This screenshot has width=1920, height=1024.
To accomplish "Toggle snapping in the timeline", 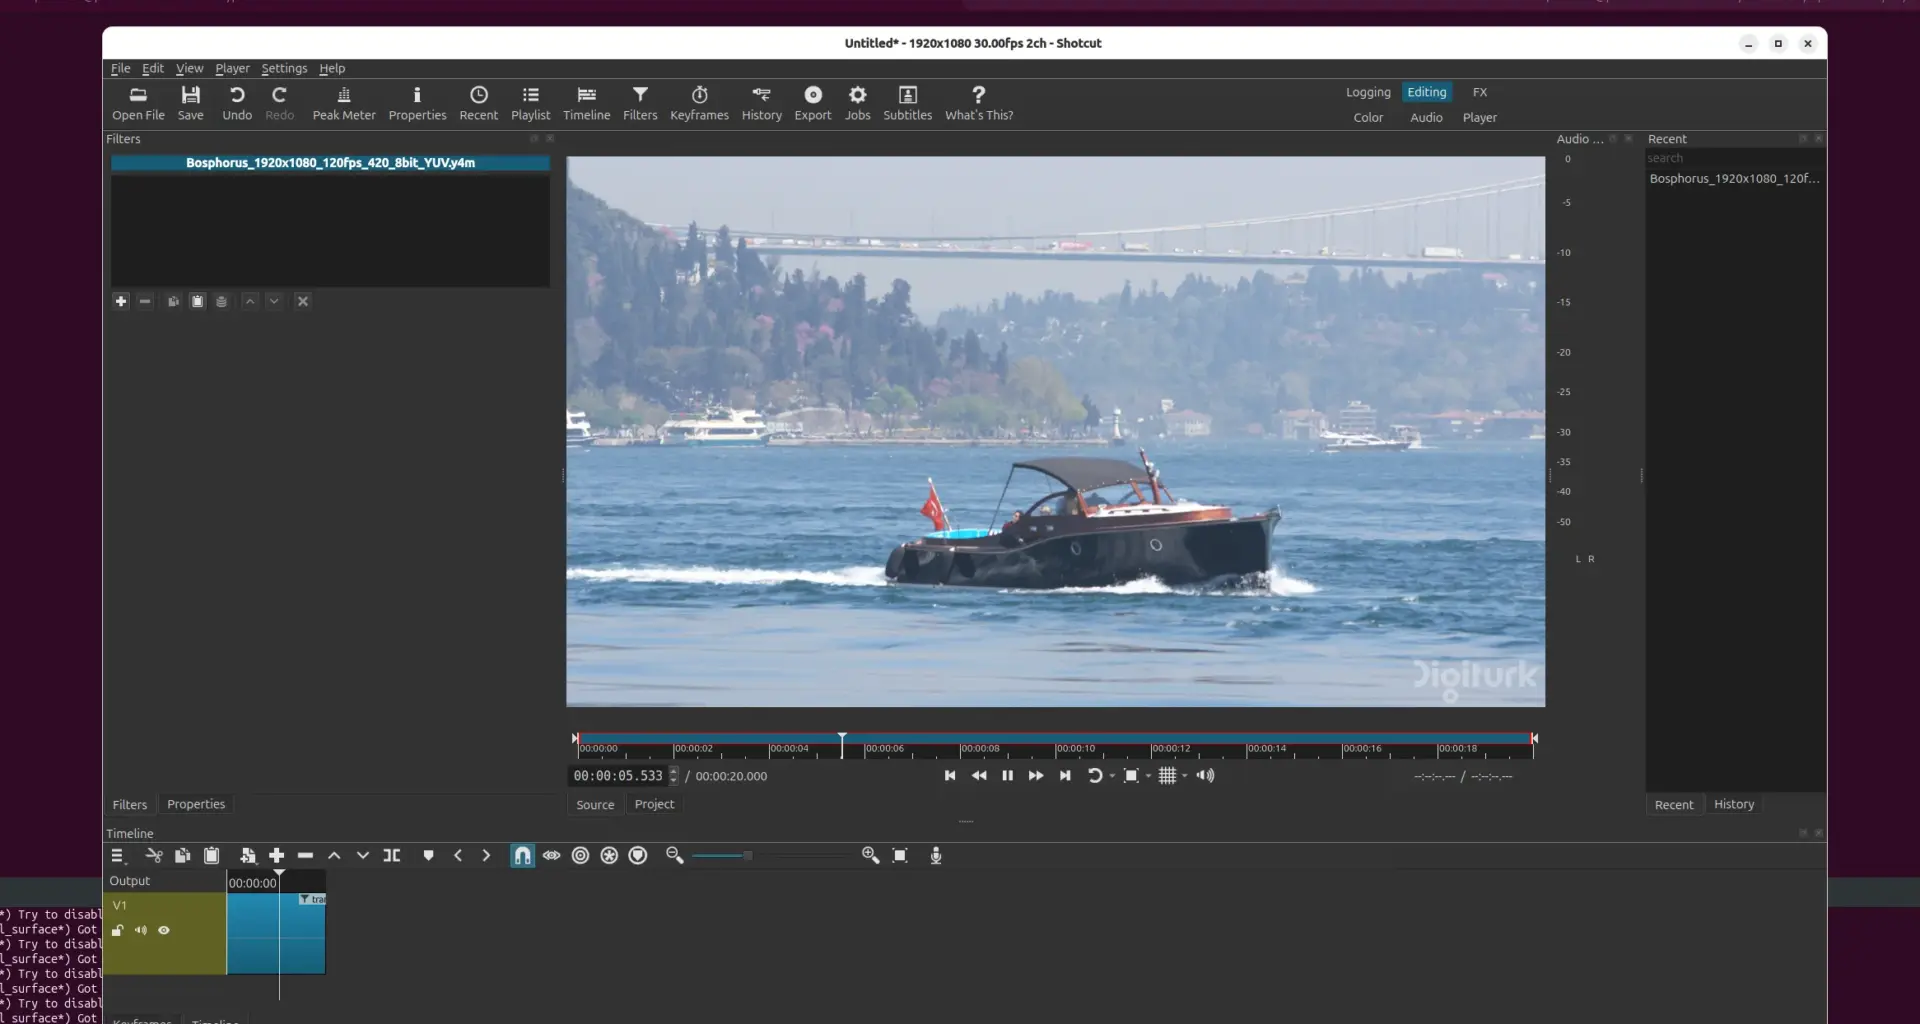I will click(522, 855).
